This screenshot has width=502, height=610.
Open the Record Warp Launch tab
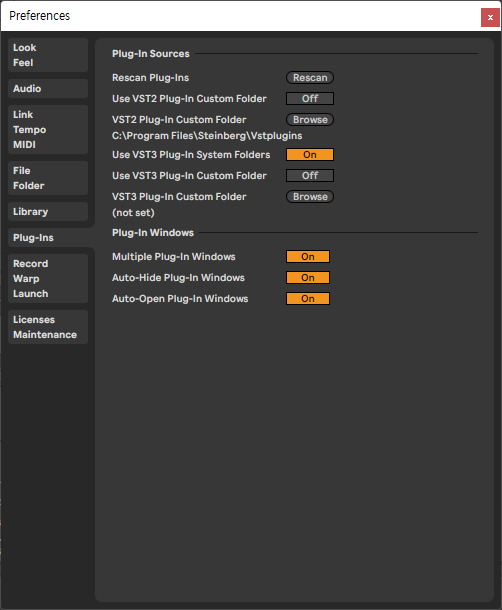click(48, 279)
